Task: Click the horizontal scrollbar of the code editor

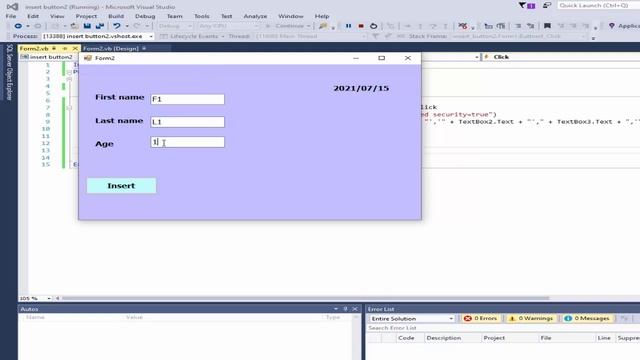Action: tap(305, 298)
